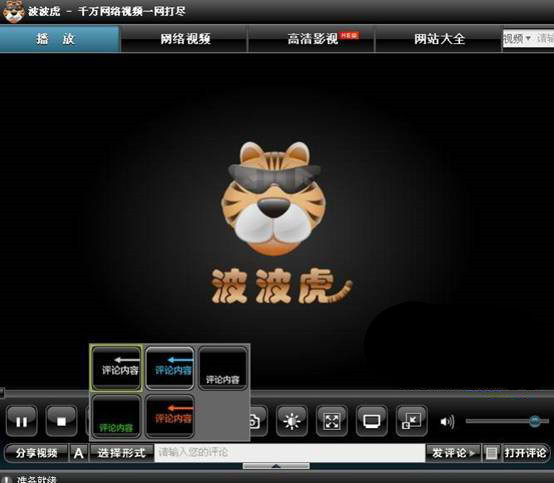
Task: Click the fullscreen expand arrows icon
Action: [x=332, y=421]
